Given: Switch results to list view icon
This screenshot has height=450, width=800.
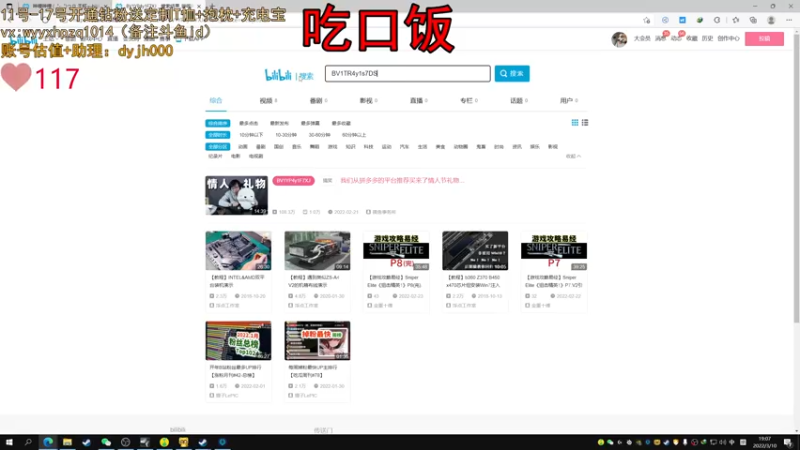Looking at the screenshot, I should 585,122.
